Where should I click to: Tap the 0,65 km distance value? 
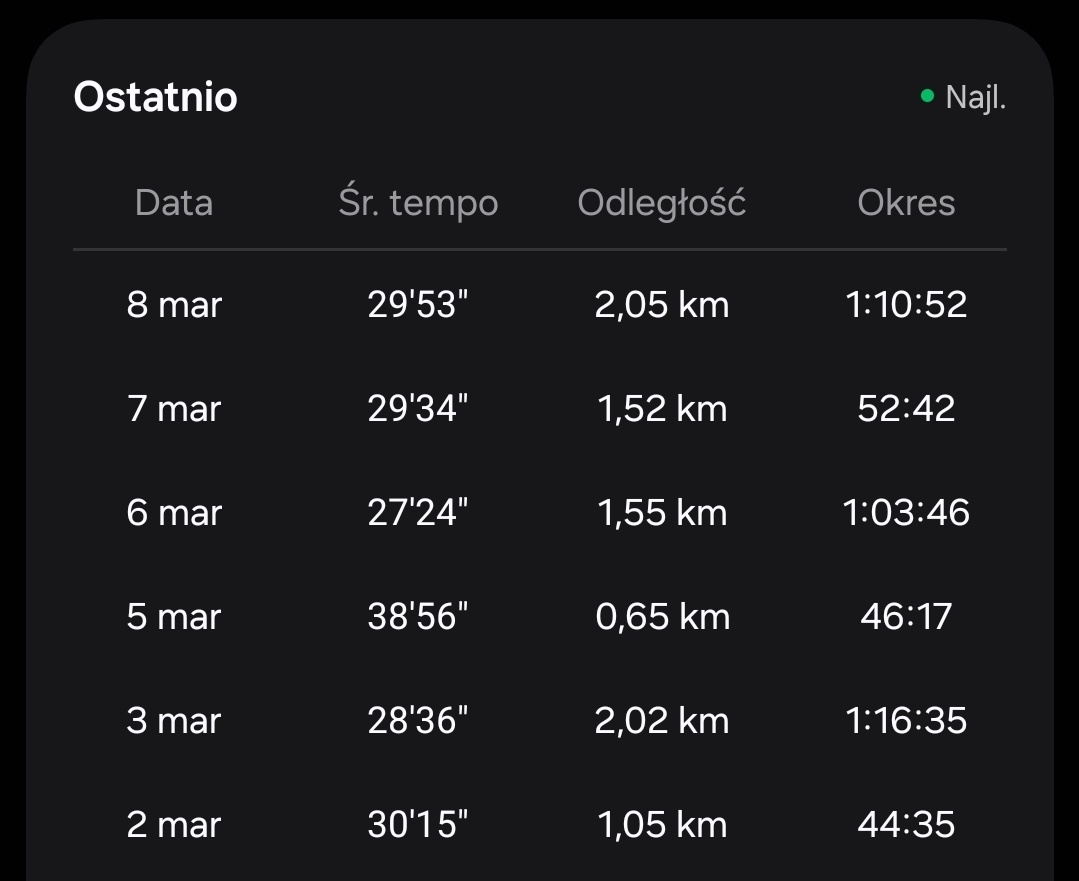point(662,616)
